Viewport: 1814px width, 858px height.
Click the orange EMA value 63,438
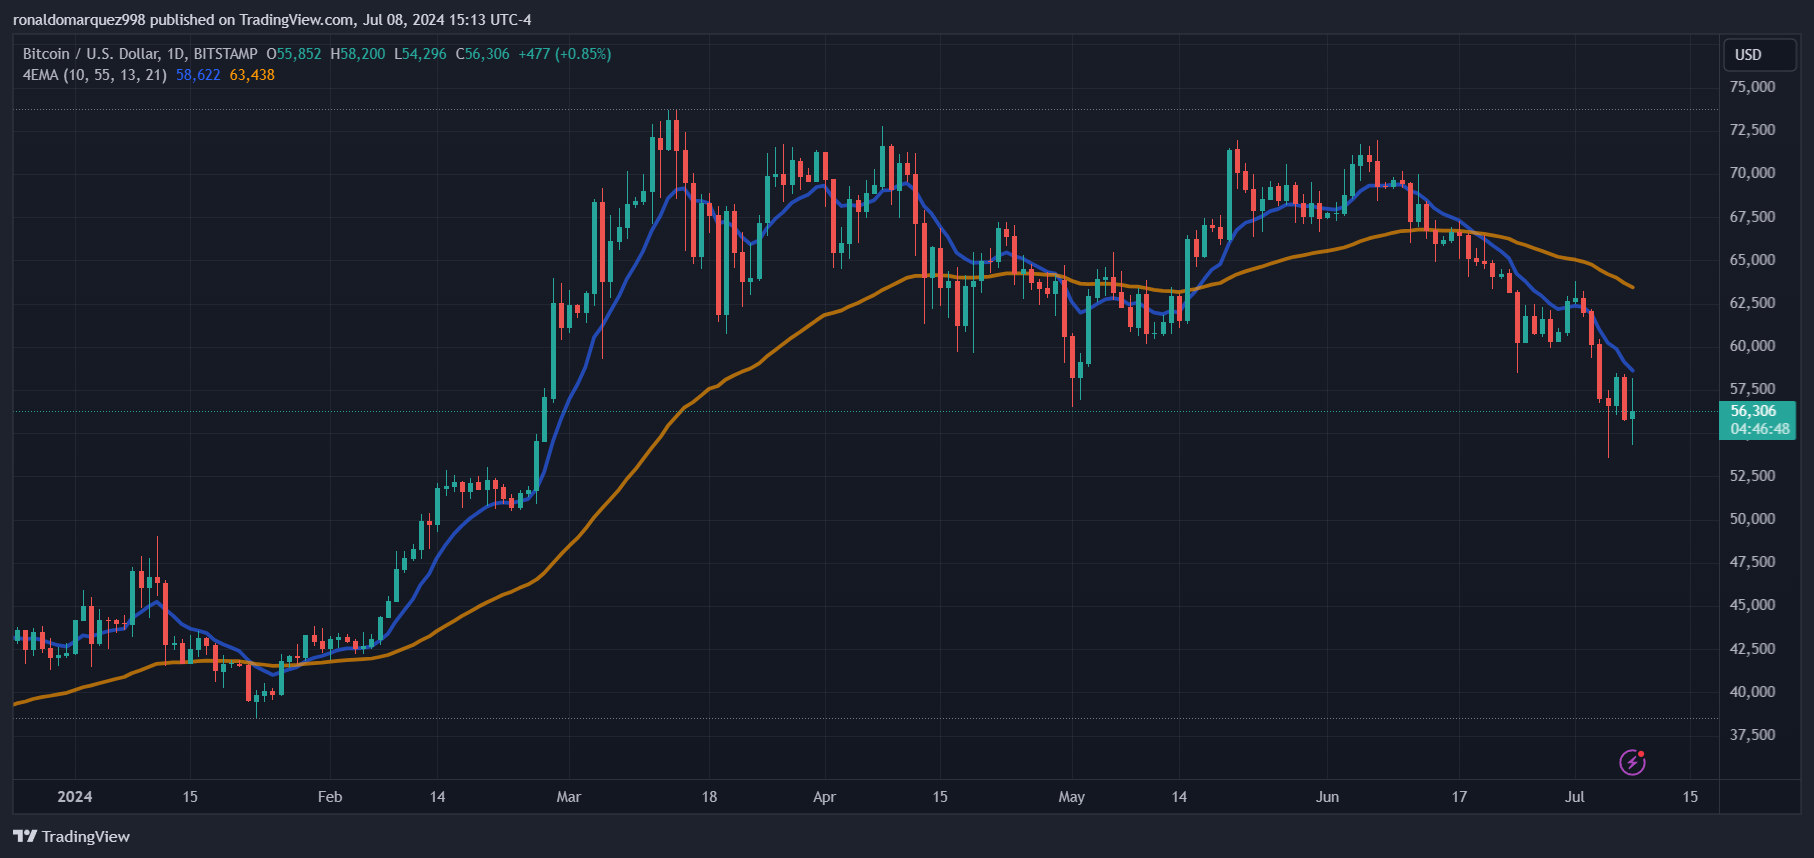pyautogui.click(x=252, y=75)
